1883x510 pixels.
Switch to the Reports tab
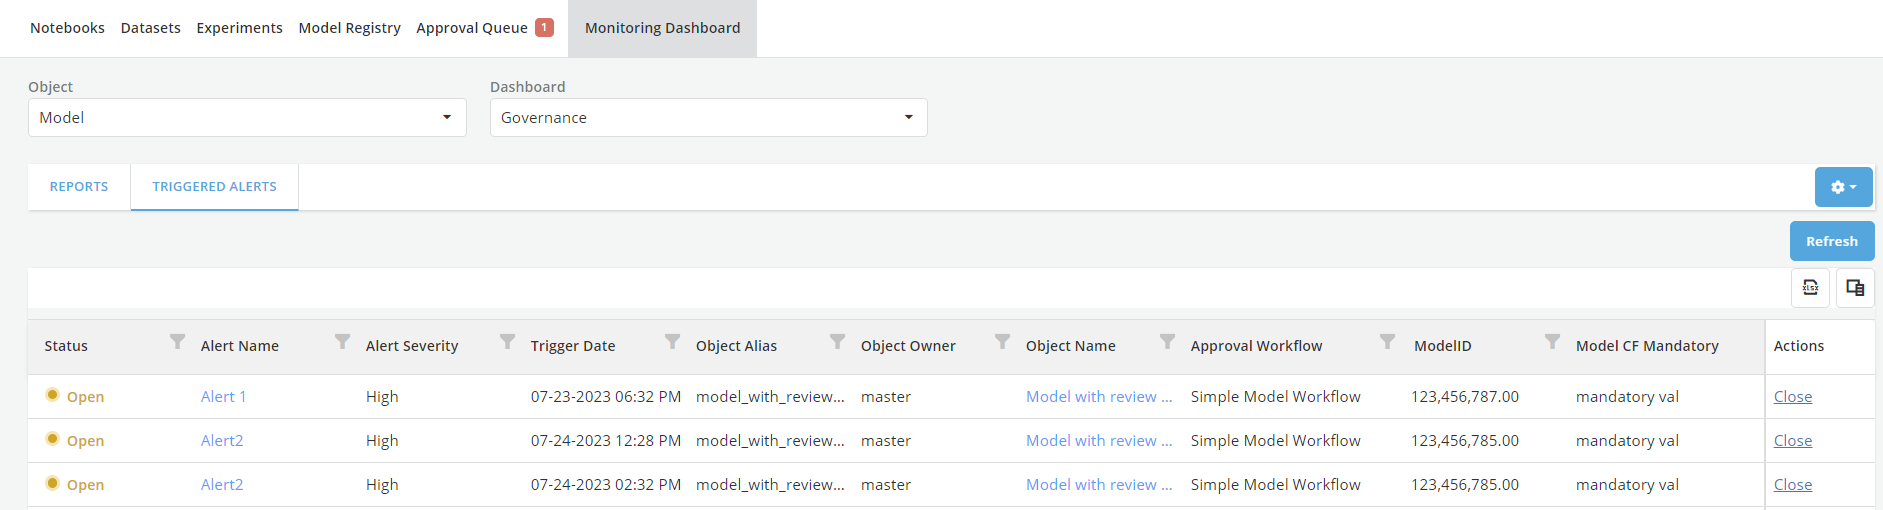click(x=79, y=187)
